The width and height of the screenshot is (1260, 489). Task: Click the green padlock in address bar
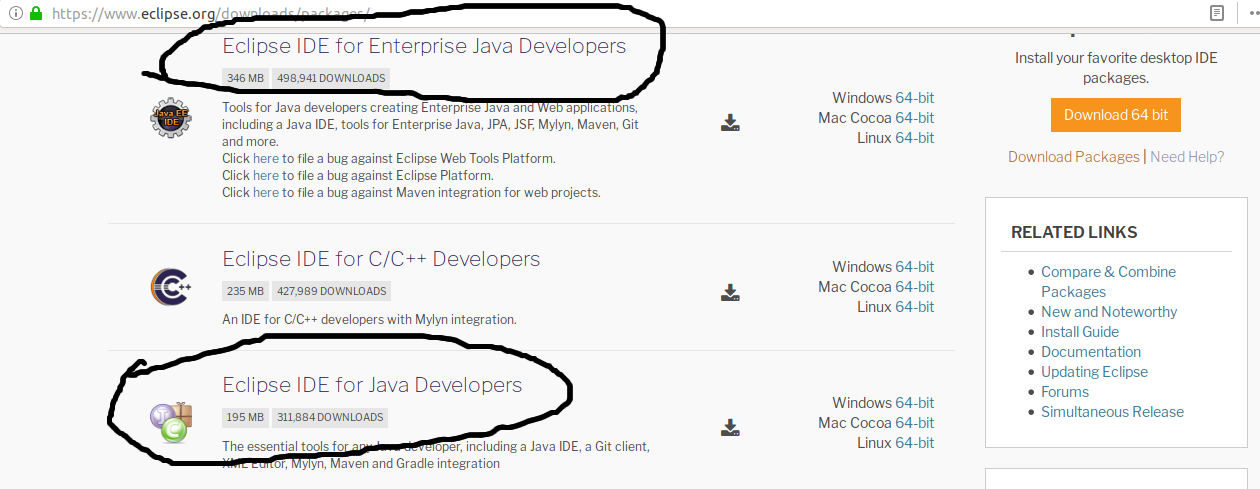point(36,13)
